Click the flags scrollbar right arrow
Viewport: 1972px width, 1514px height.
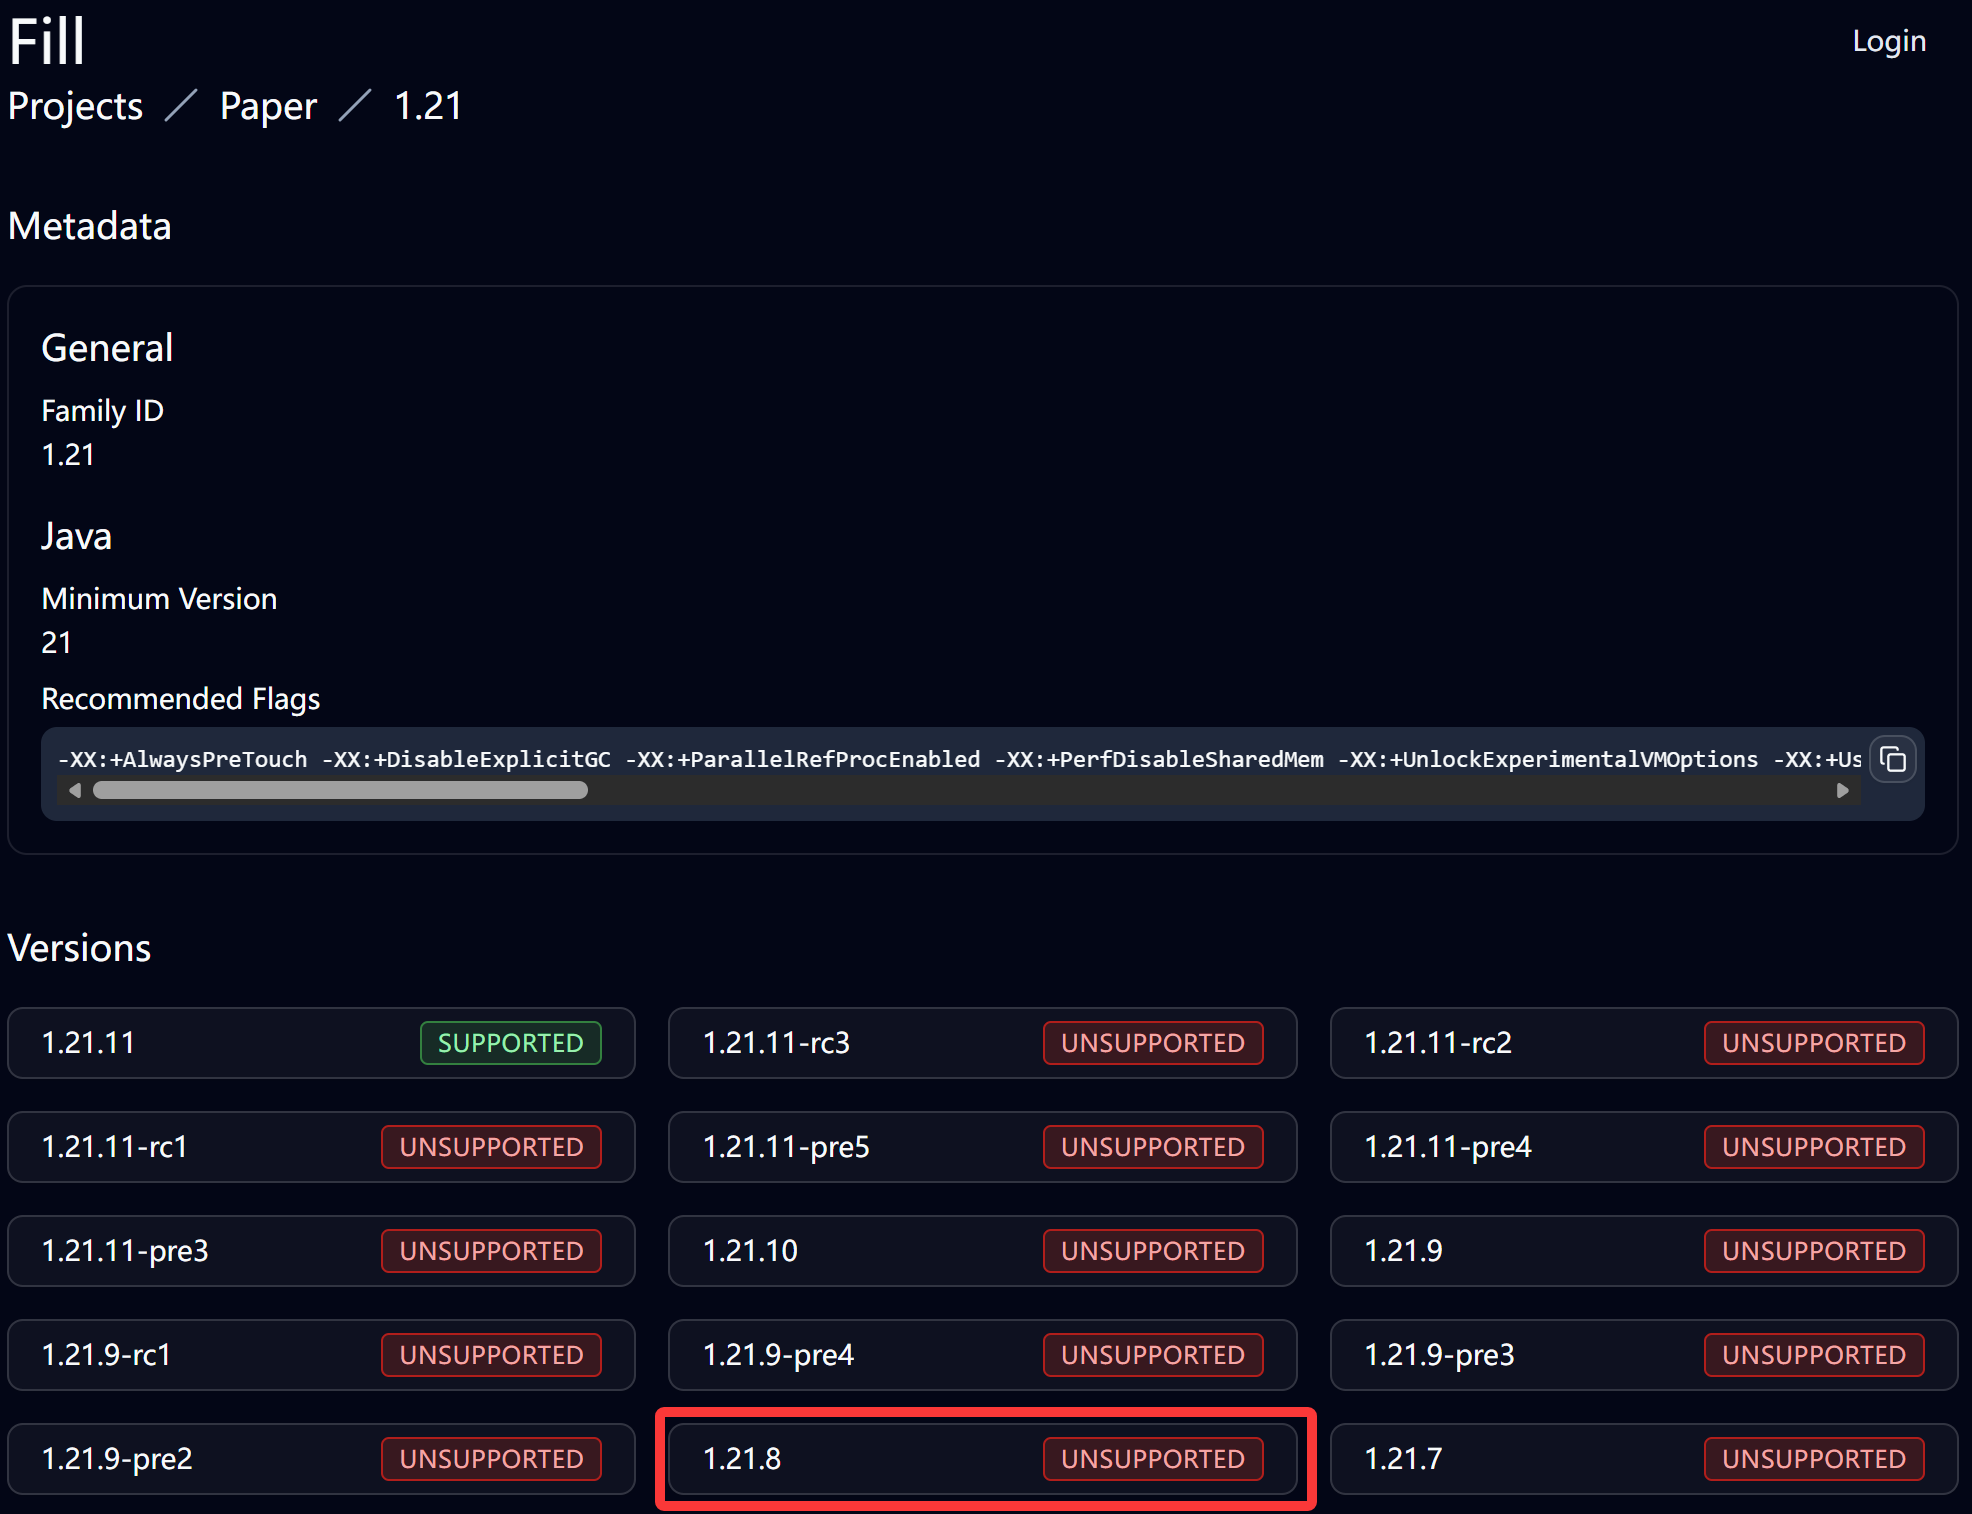pyautogui.click(x=1842, y=791)
